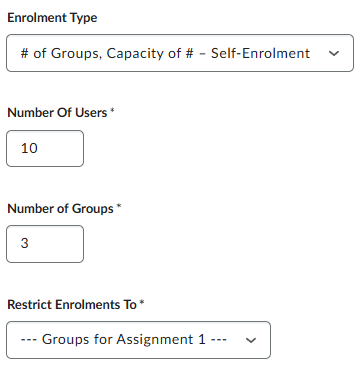This screenshot has height=367, width=361.
Task: Click the trailing dashes after Assignment 1
Action: pos(219,340)
